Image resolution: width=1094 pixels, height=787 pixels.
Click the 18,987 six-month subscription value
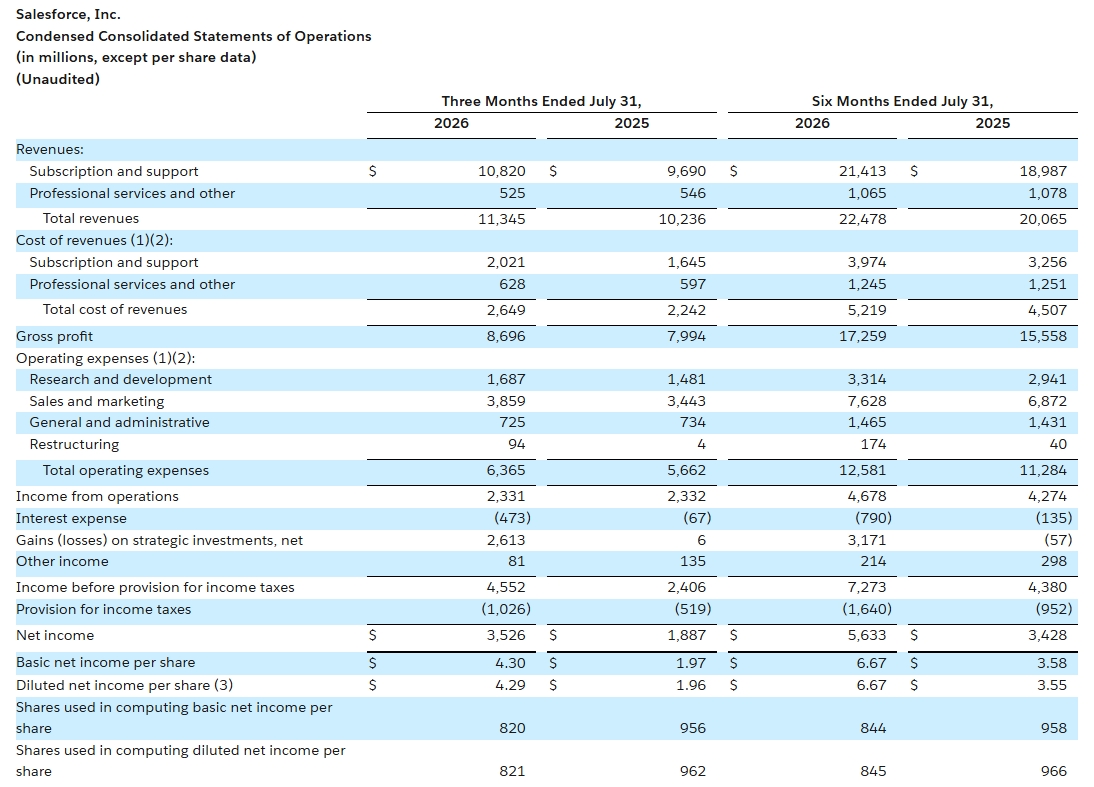pos(1043,171)
